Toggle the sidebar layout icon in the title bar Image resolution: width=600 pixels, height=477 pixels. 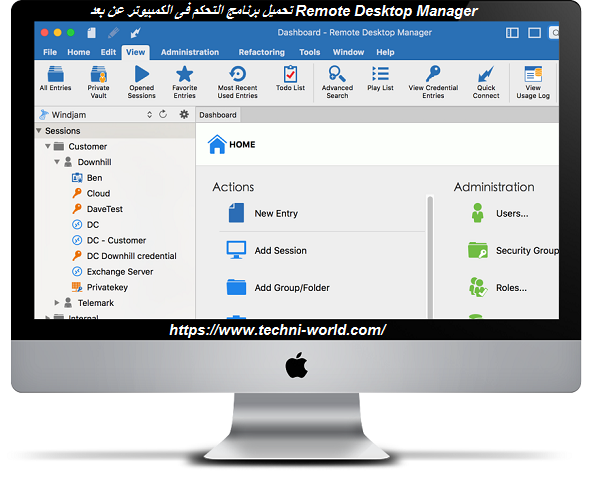pyautogui.click(x=512, y=33)
